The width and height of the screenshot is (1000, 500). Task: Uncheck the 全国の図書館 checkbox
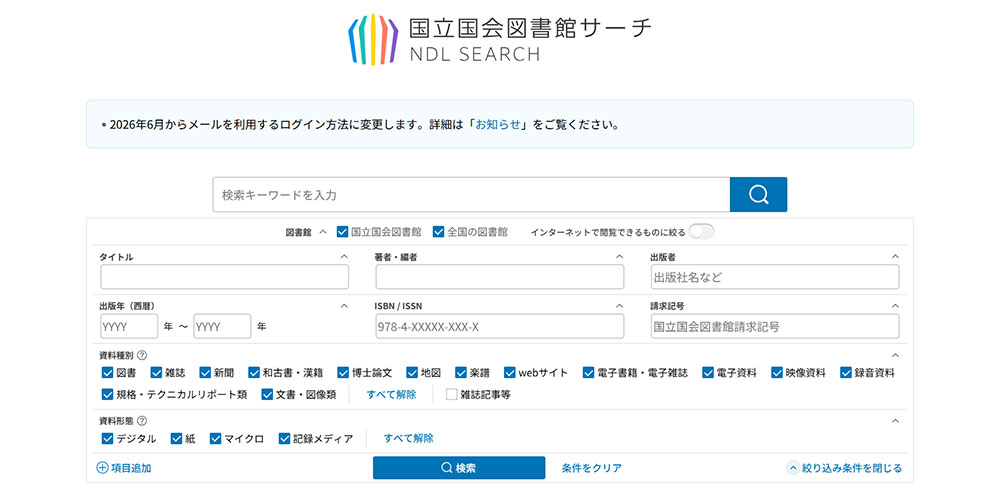(x=438, y=232)
